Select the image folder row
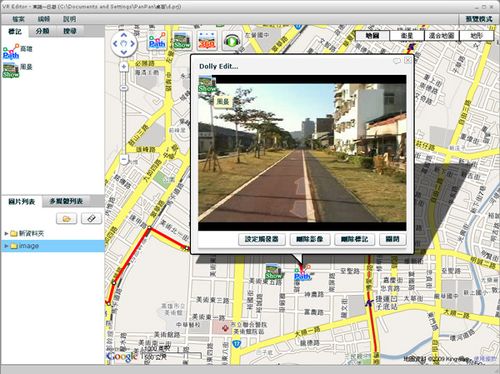 (53, 246)
